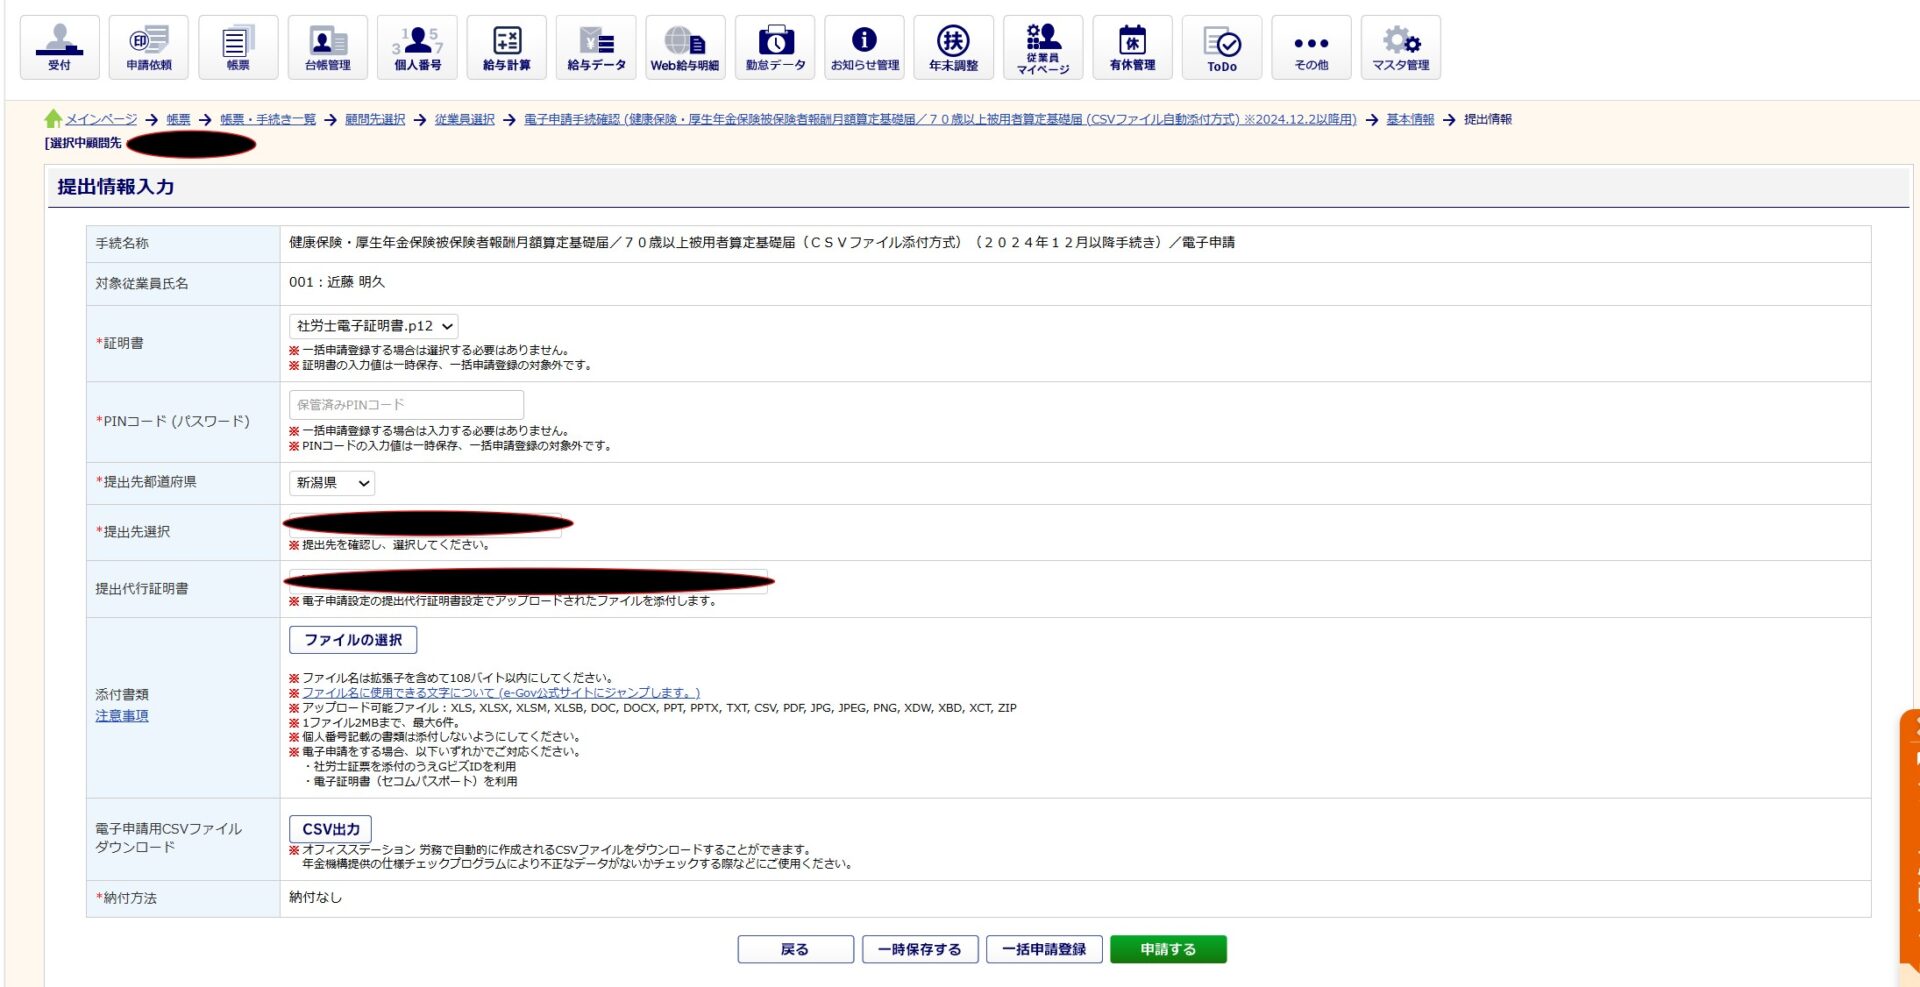Click the orange side tab at right edge
1920x987 pixels.
(1909, 840)
